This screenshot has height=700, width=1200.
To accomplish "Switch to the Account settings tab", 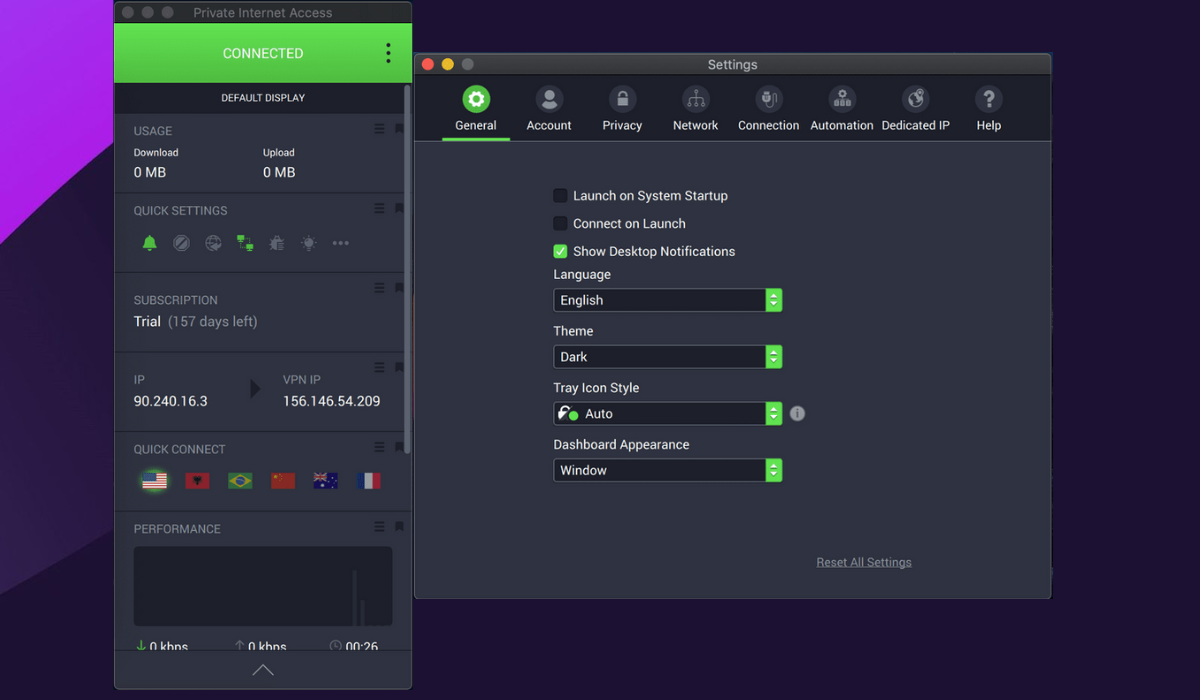I will click(x=549, y=109).
